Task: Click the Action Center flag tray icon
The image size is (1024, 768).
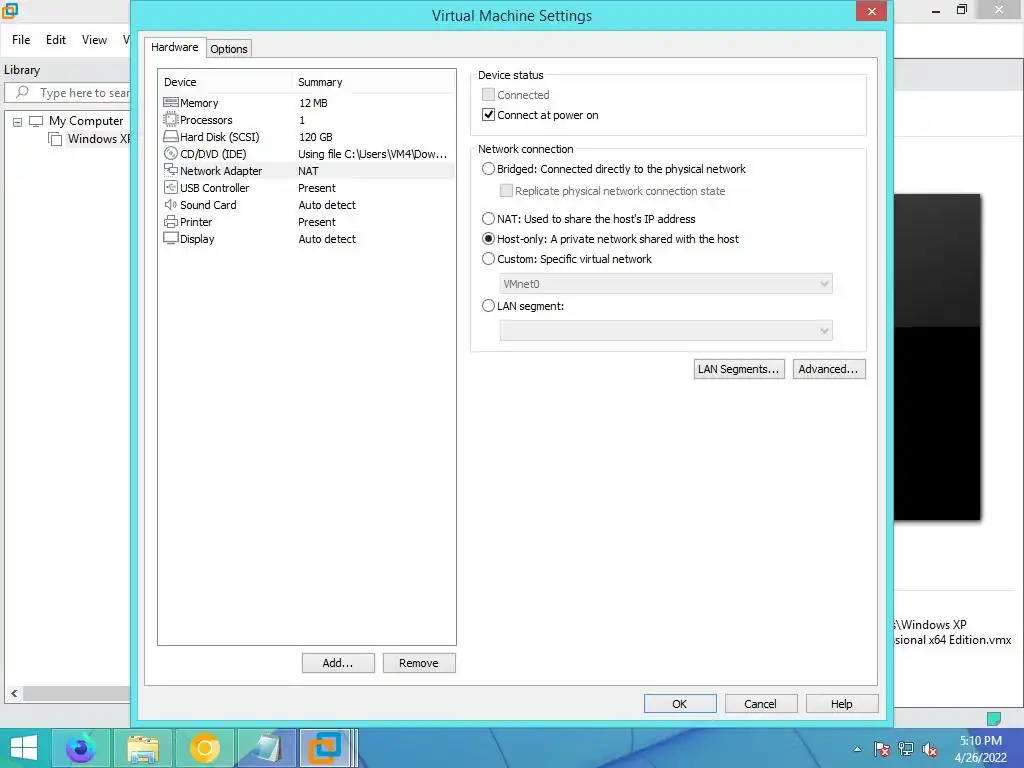Action: point(881,749)
